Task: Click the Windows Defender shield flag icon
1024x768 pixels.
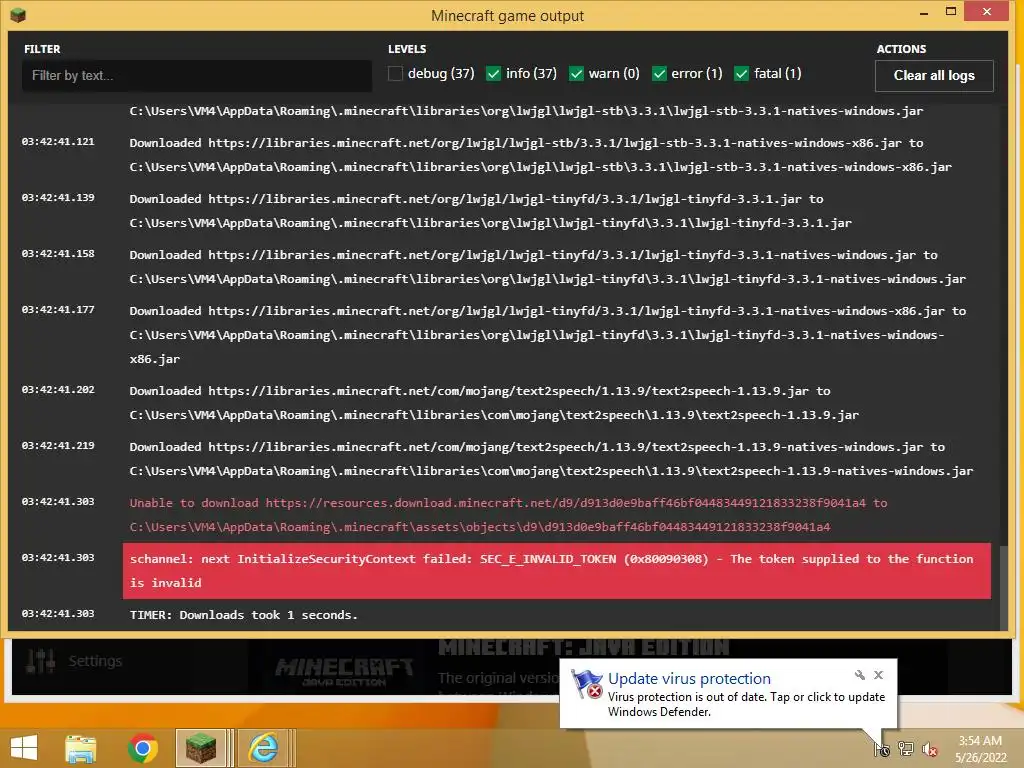Action: (x=587, y=684)
